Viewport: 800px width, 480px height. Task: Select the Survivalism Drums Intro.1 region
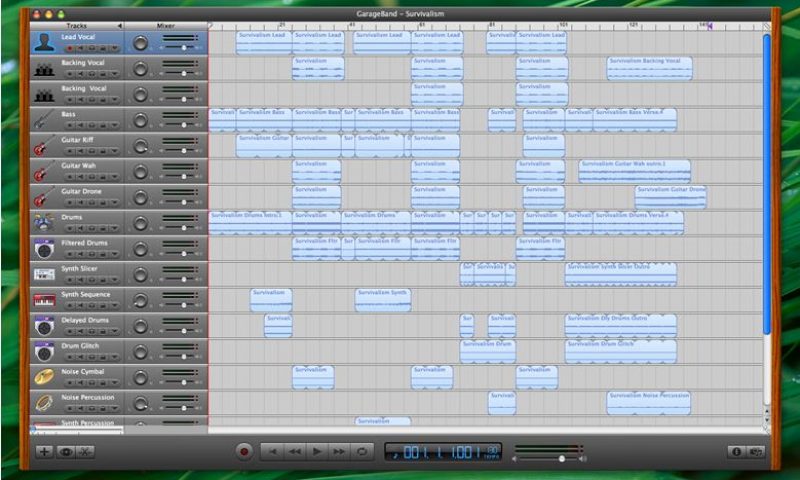tap(250, 223)
